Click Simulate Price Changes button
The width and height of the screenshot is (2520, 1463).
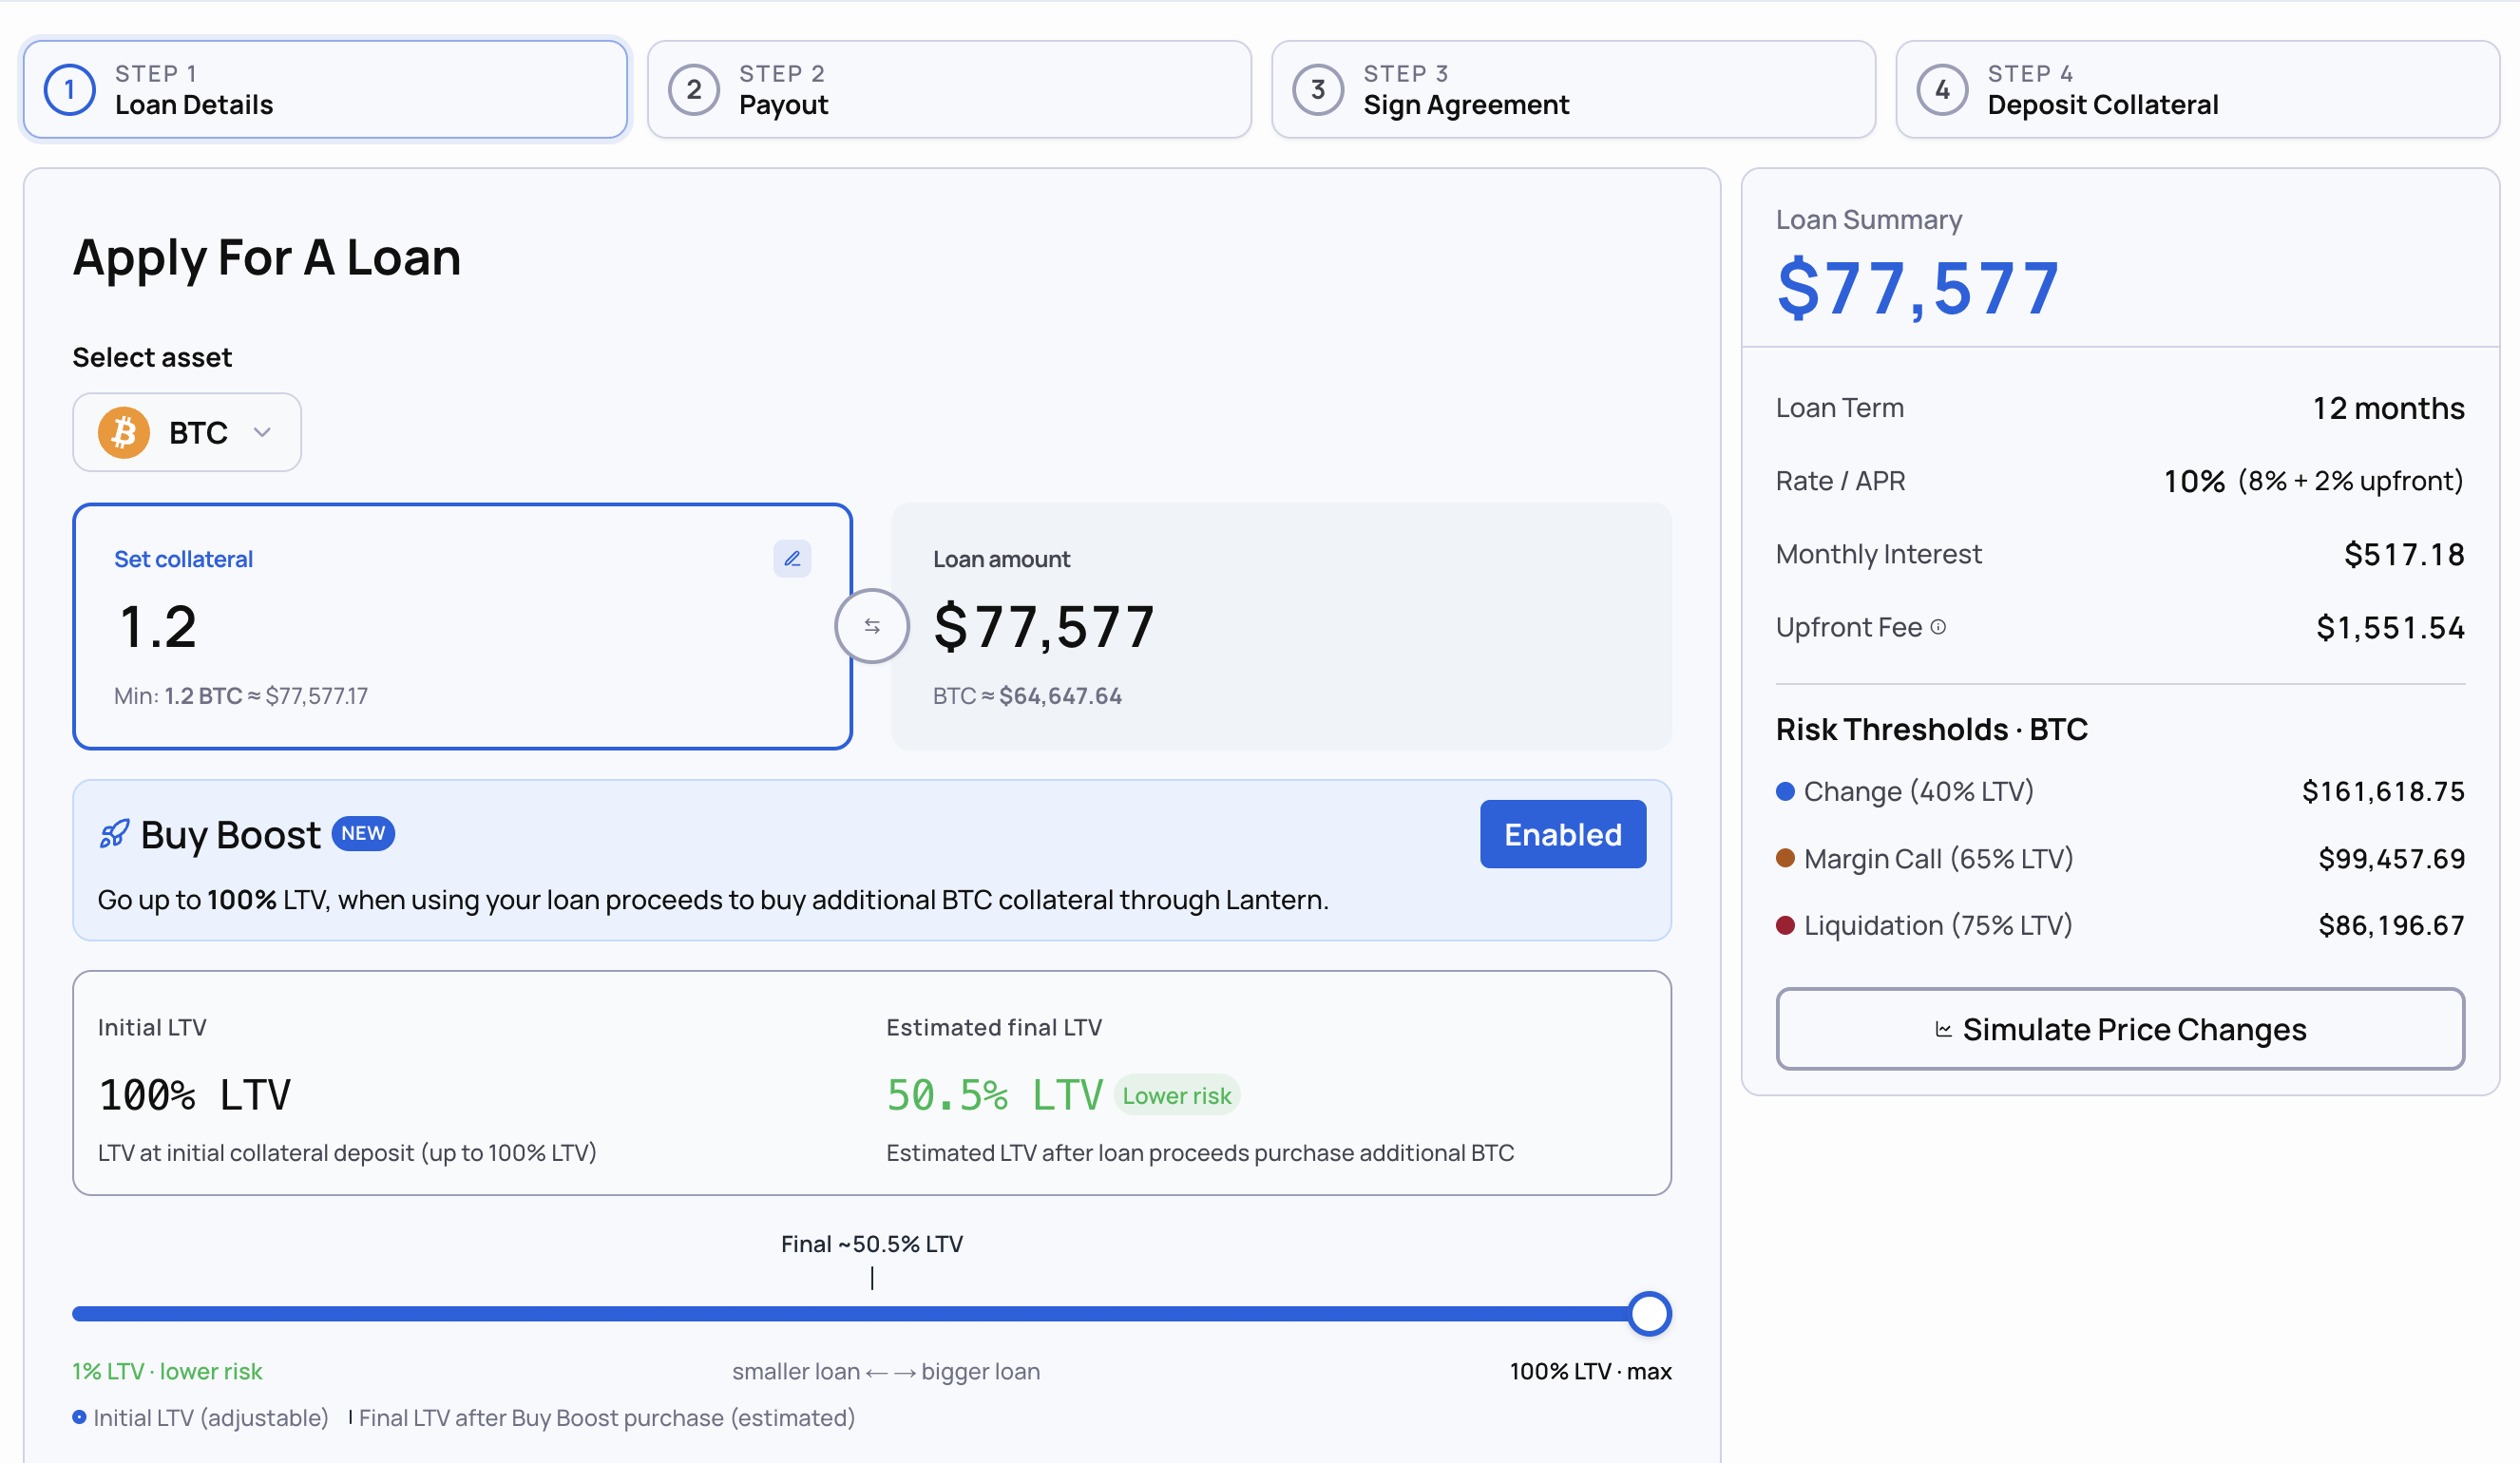click(x=2120, y=1029)
